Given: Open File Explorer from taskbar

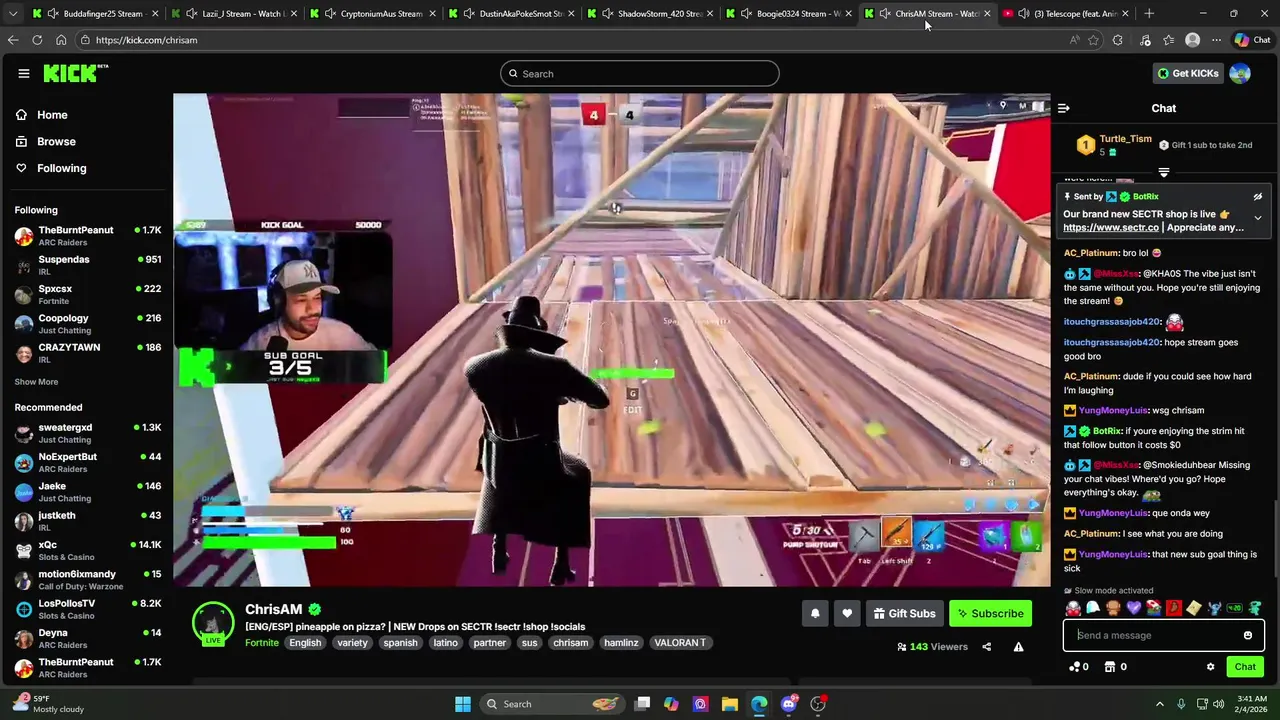Looking at the screenshot, I should [730, 704].
